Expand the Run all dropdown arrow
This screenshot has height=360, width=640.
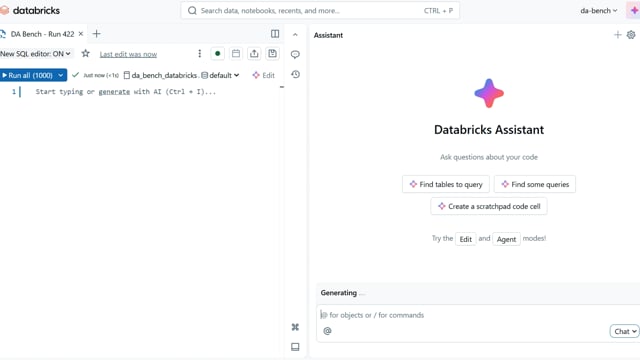point(61,75)
